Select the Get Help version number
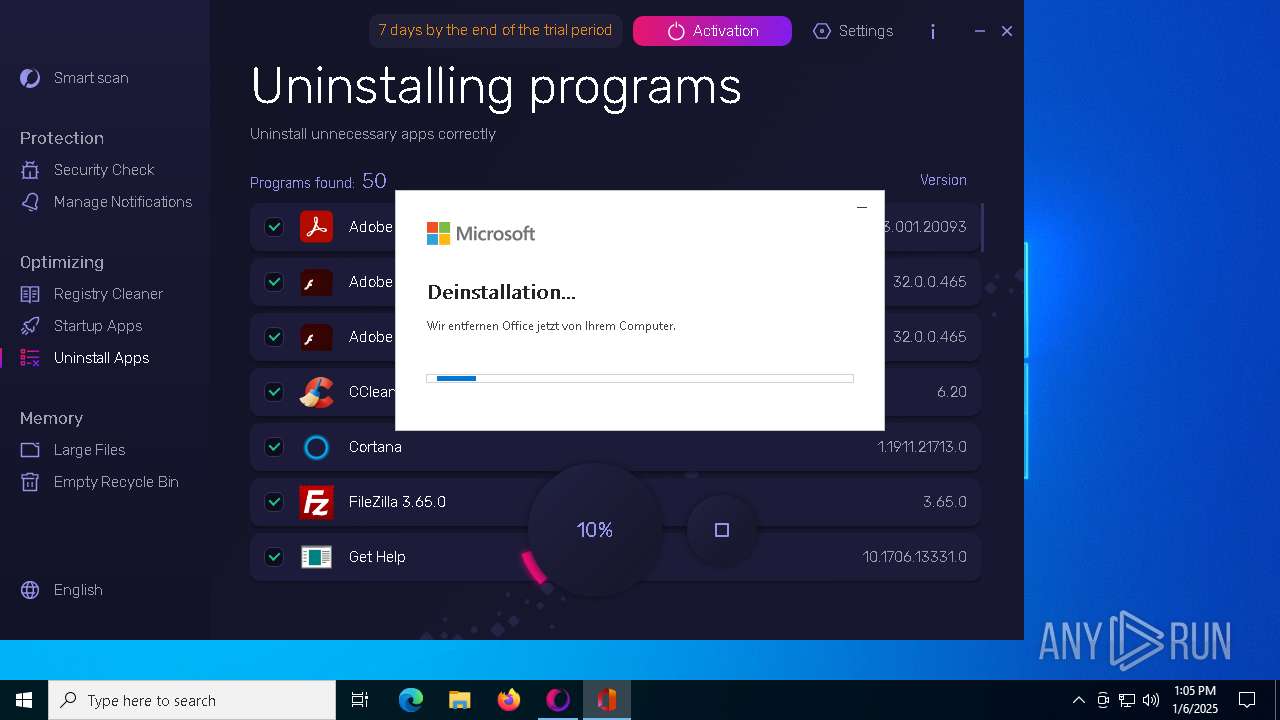Viewport: 1280px width, 720px height. (x=914, y=557)
